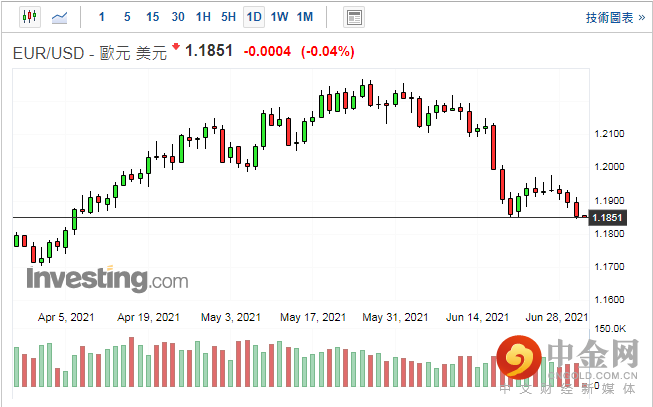Choose the 1W weekly timeframe

pyautogui.click(x=279, y=17)
